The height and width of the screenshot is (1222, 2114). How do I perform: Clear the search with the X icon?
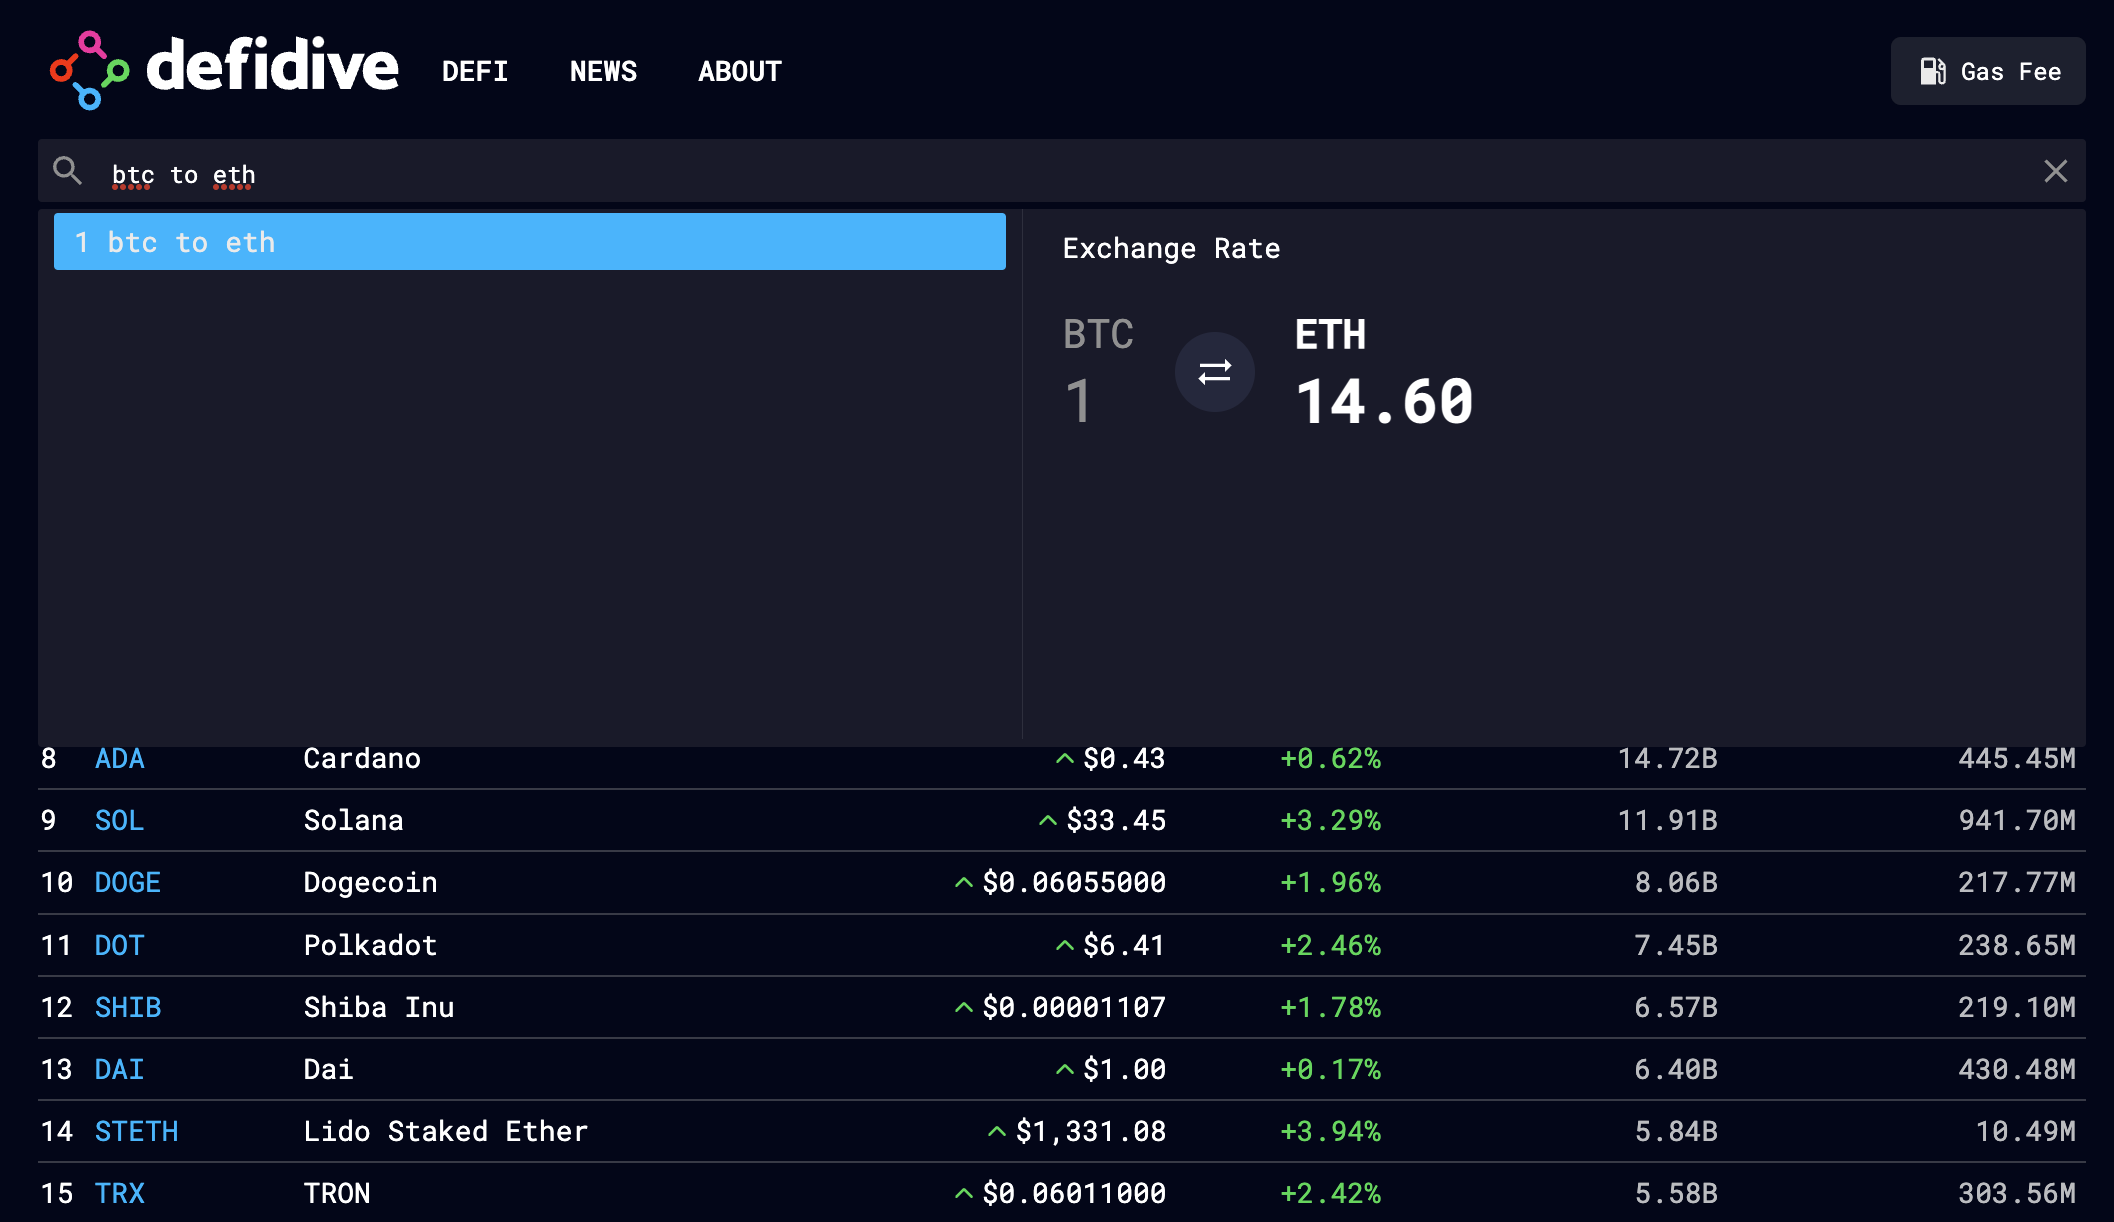click(x=2056, y=172)
